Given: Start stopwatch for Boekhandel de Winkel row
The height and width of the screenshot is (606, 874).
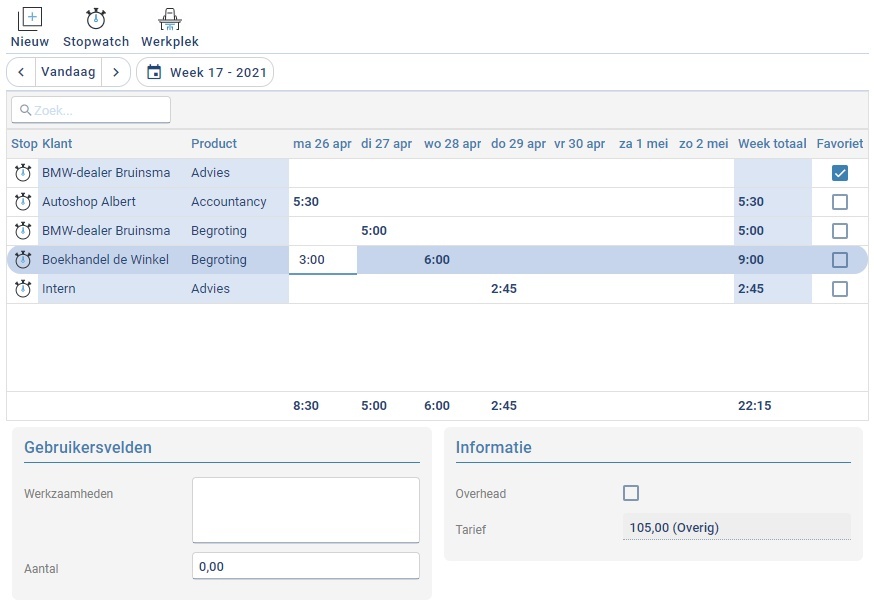Looking at the screenshot, I should [x=23, y=260].
